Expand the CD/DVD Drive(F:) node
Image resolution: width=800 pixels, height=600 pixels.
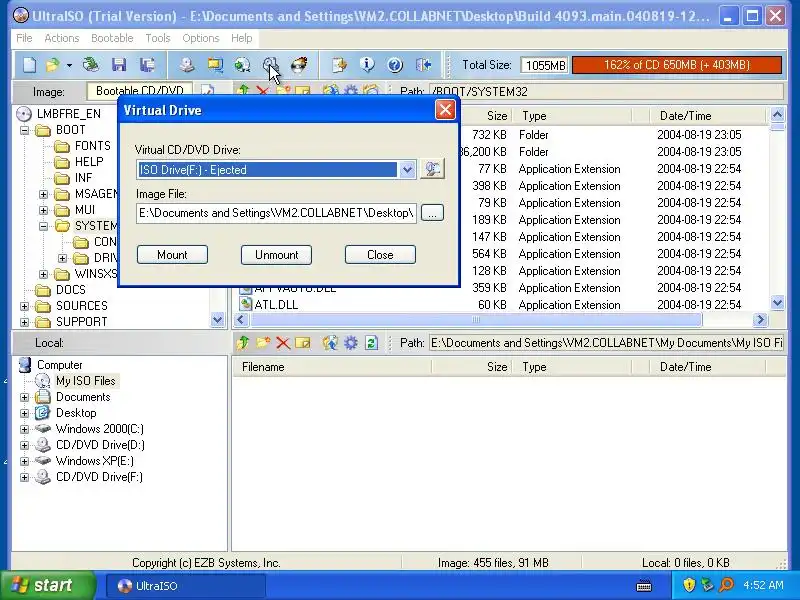pos(24,477)
